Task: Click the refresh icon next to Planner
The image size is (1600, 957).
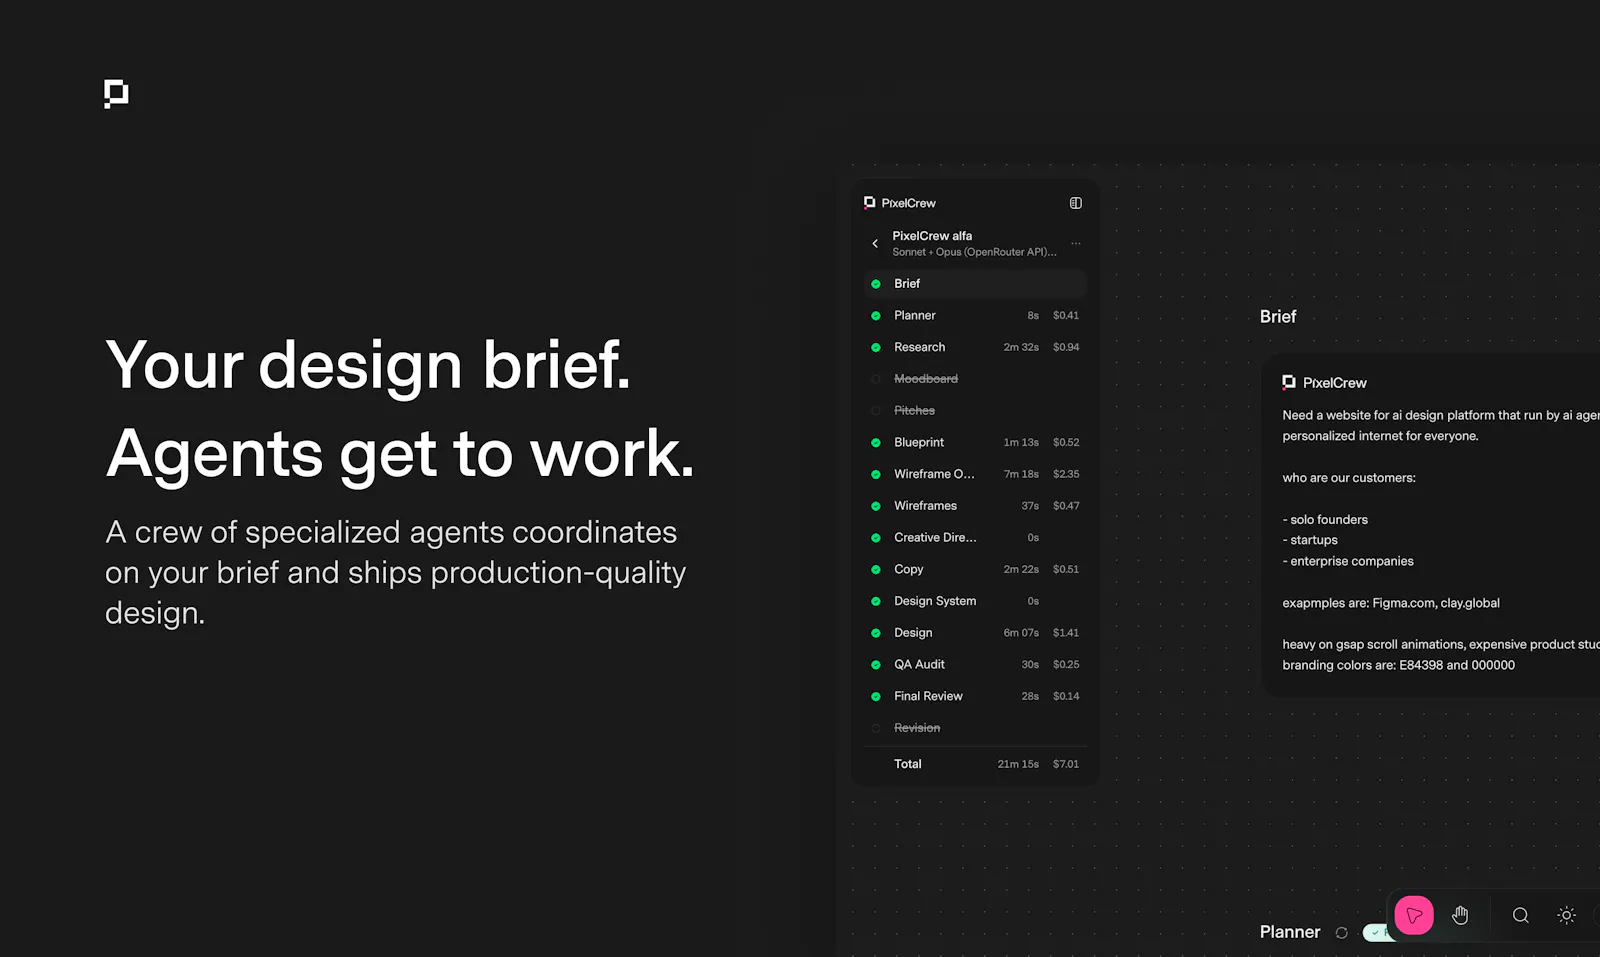Action: click(1342, 933)
